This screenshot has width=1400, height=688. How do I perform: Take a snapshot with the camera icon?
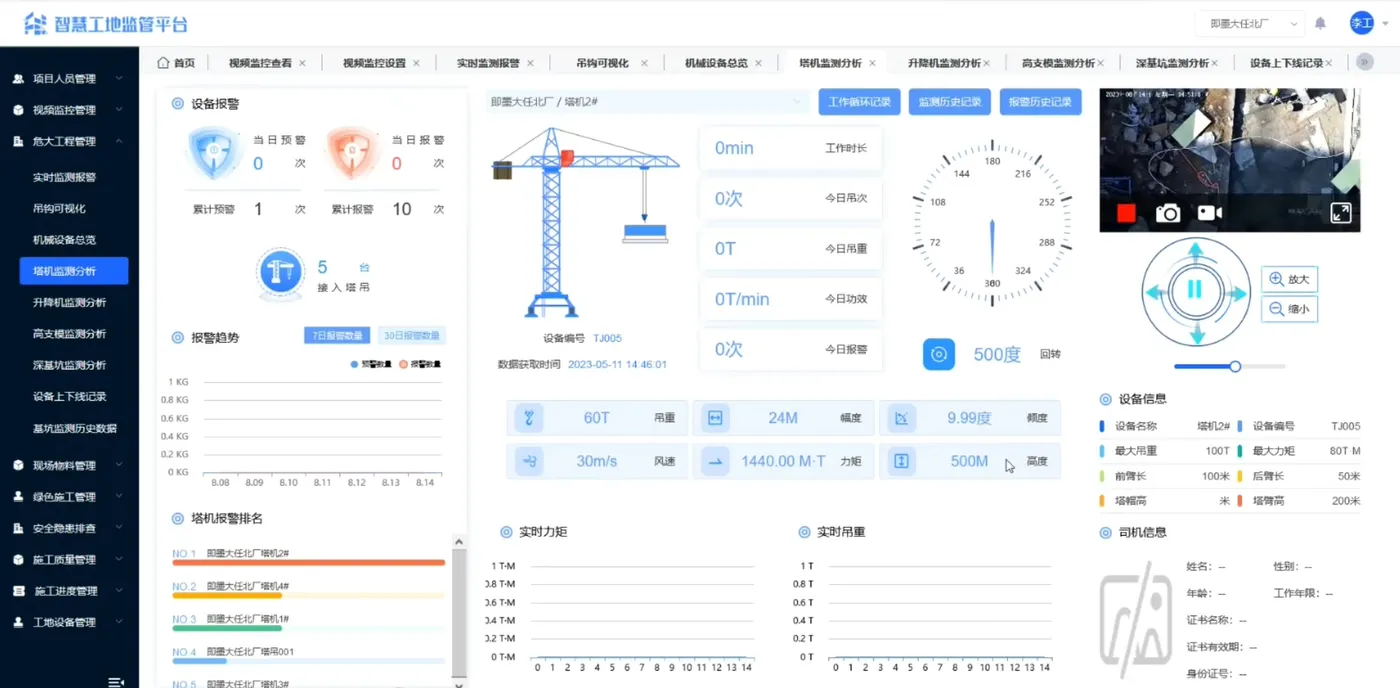1167,213
